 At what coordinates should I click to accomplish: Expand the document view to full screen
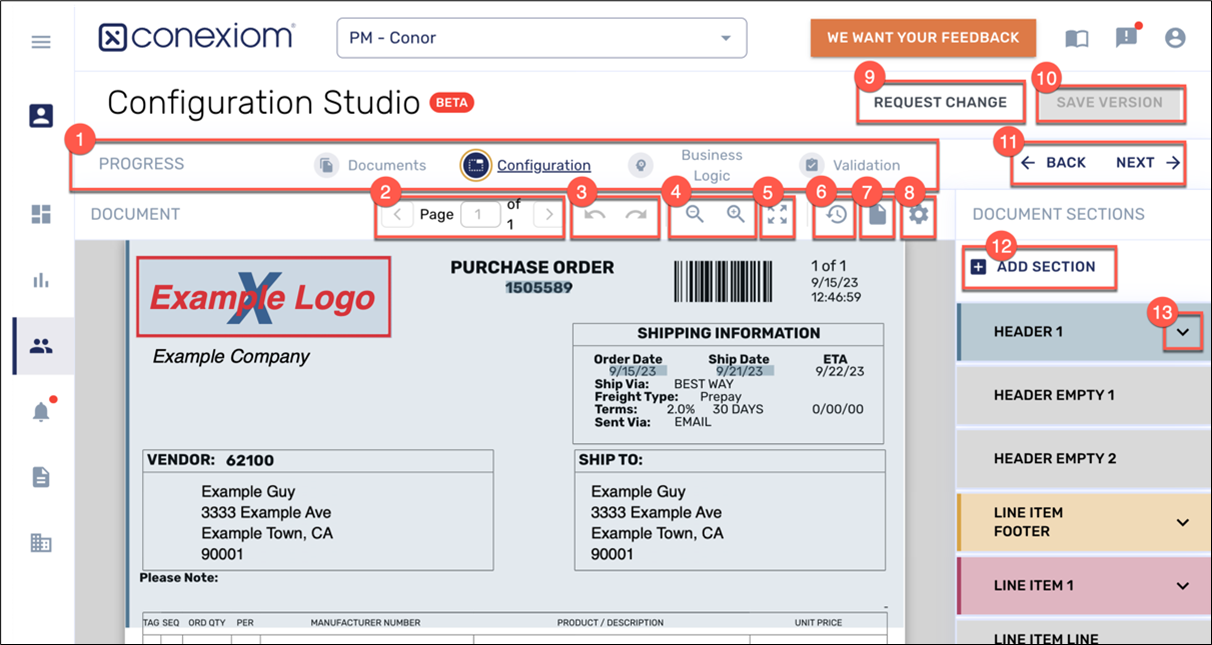[x=777, y=215]
